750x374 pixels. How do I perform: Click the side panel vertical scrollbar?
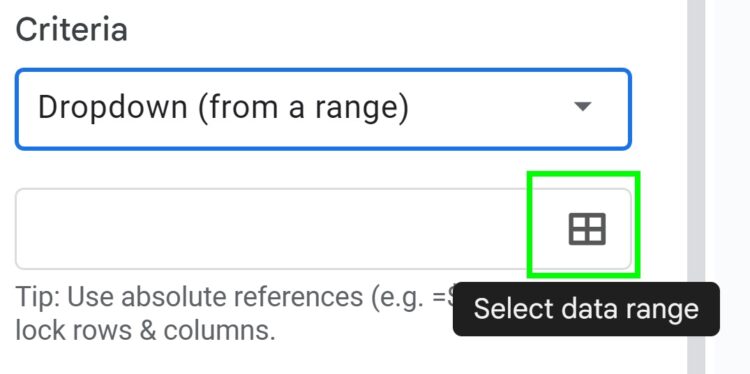[x=695, y=187]
